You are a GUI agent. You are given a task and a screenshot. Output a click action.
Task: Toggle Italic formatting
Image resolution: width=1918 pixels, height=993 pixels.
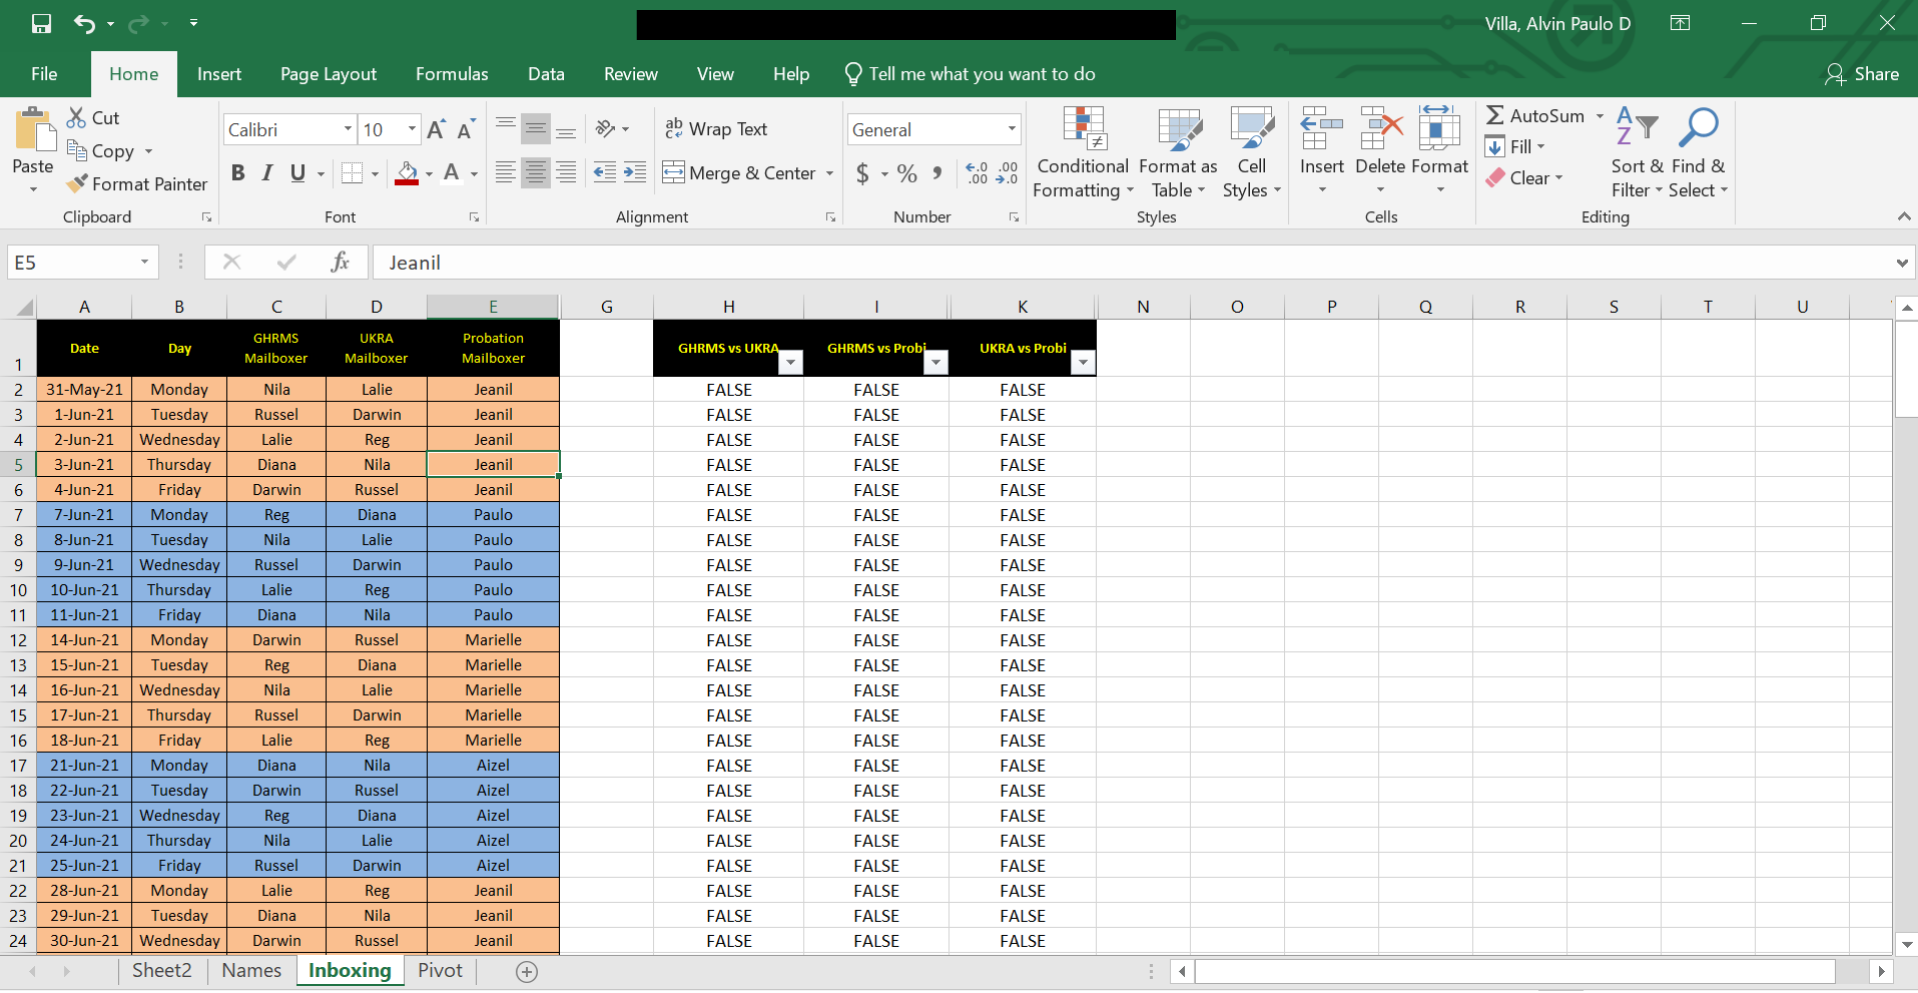(267, 173)
